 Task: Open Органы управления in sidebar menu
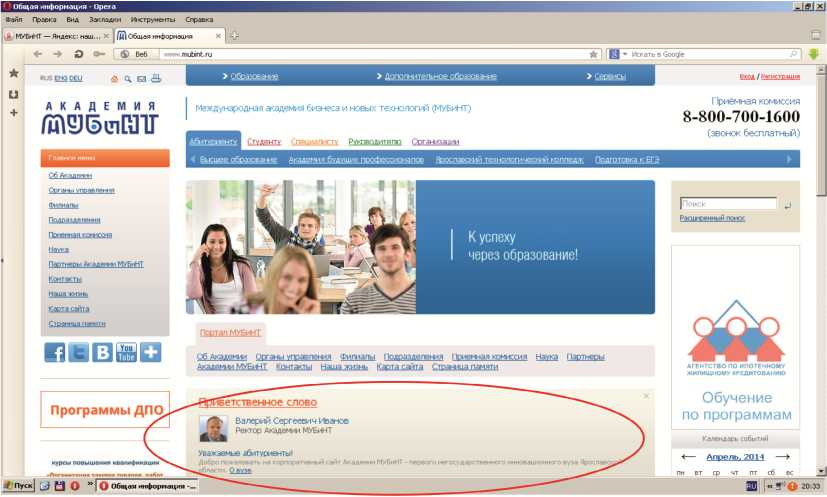click(81, 190)
